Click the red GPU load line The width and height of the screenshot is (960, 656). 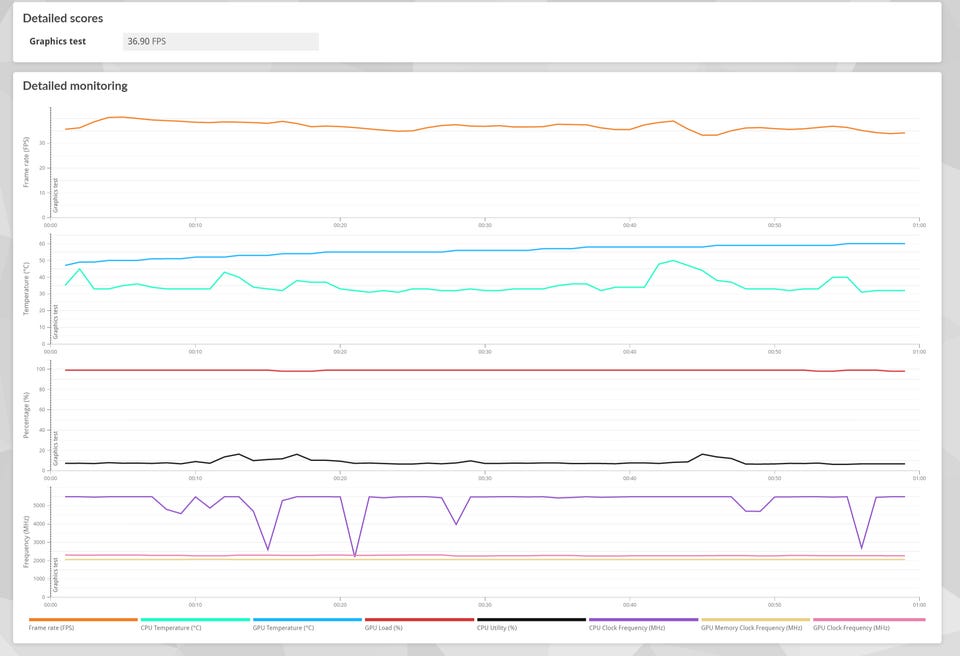485,370
